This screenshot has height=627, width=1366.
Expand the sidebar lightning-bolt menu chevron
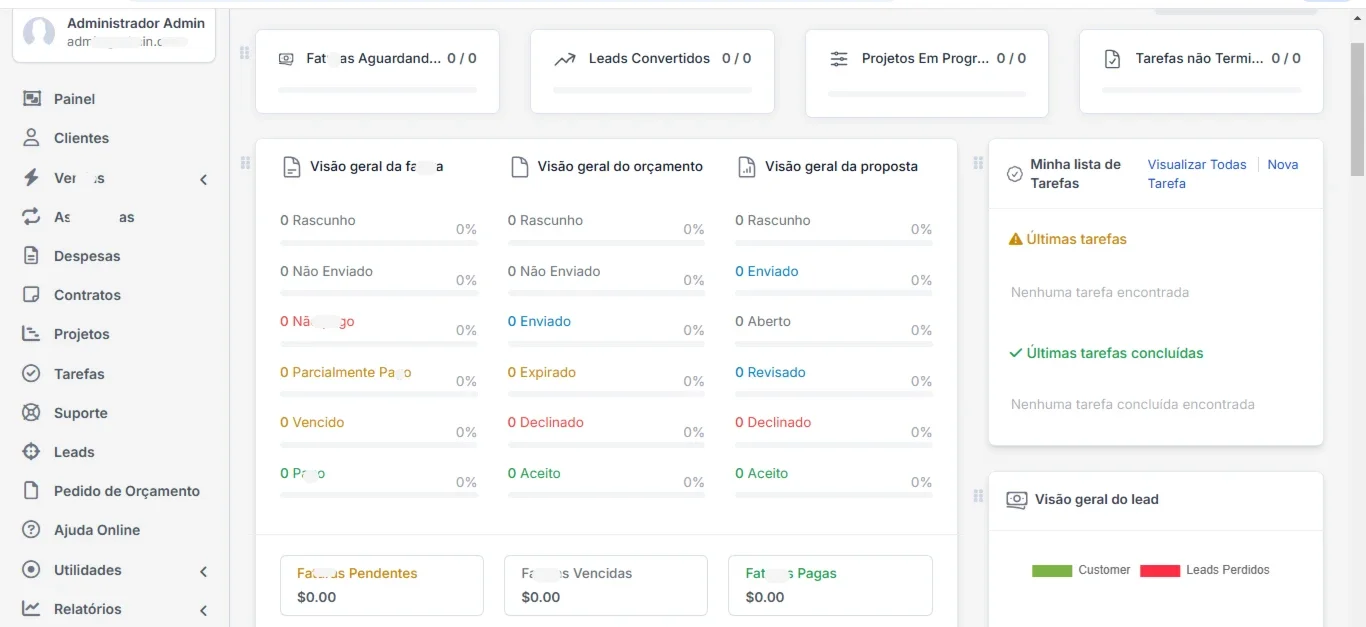tap(204, 179)
